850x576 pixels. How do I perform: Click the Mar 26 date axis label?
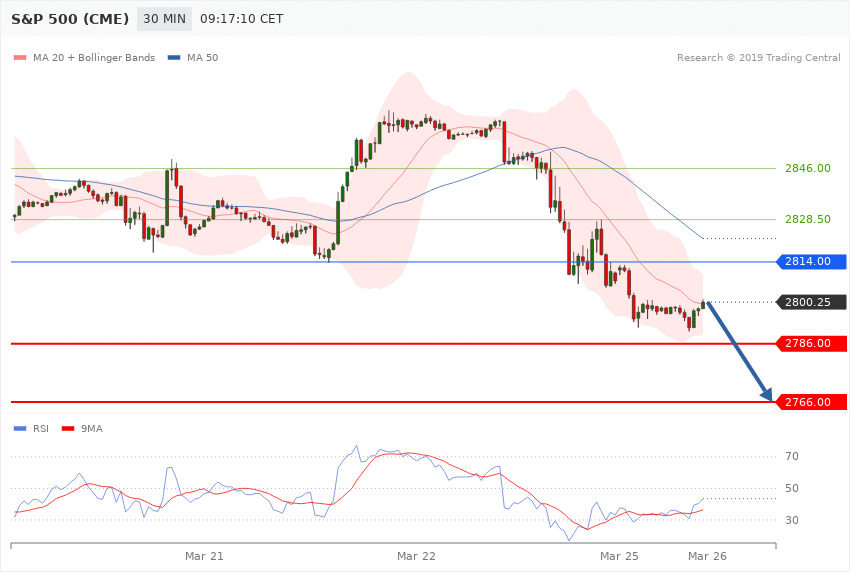point(707,556)
